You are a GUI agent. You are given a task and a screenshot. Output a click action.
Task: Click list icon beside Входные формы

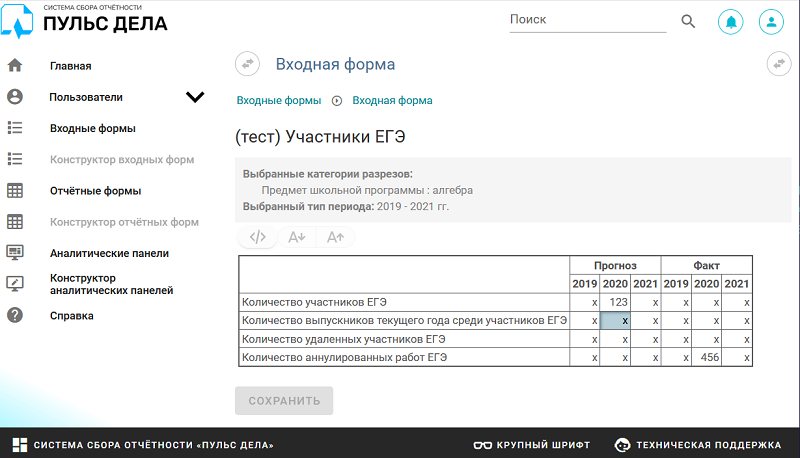(15, 128)
